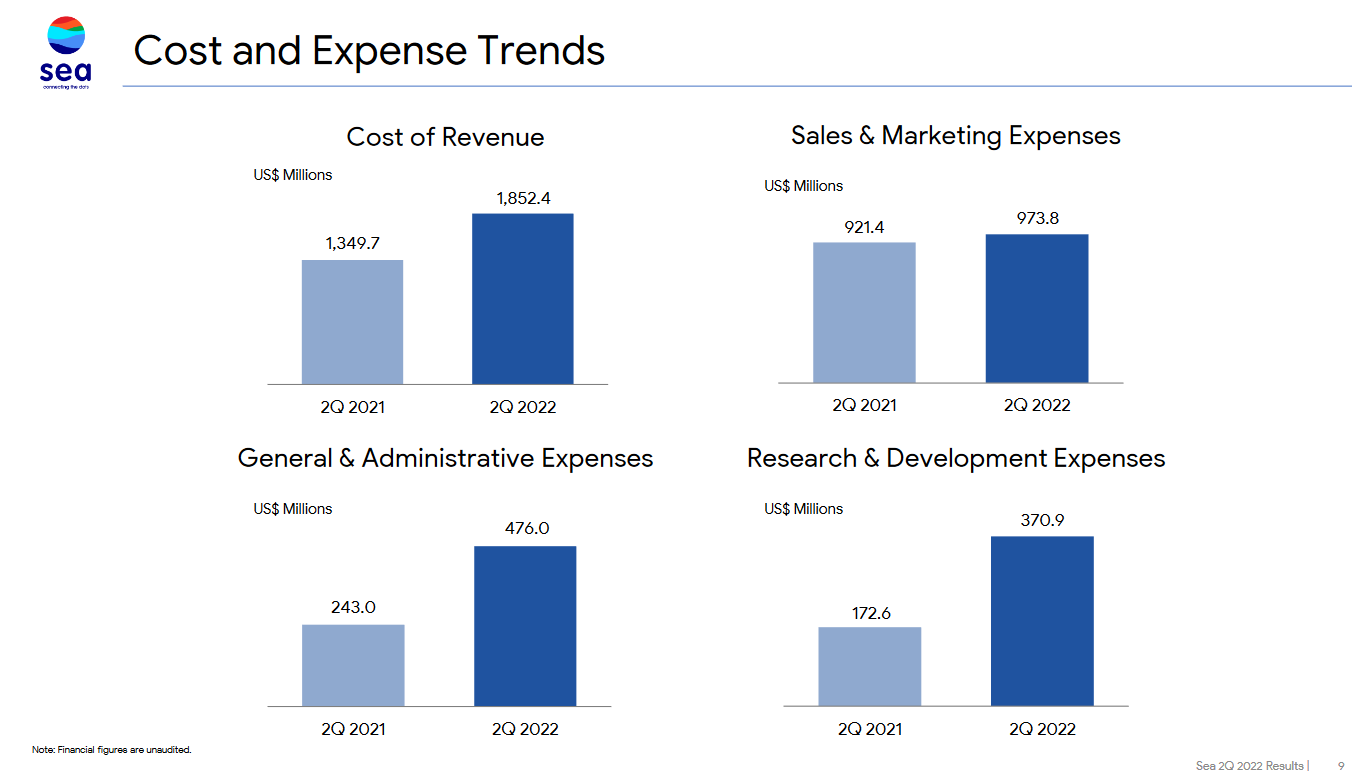Viewport: 1357px width, 780px height.
Task: Click the value label 973.8
Action: [1038, 218]
